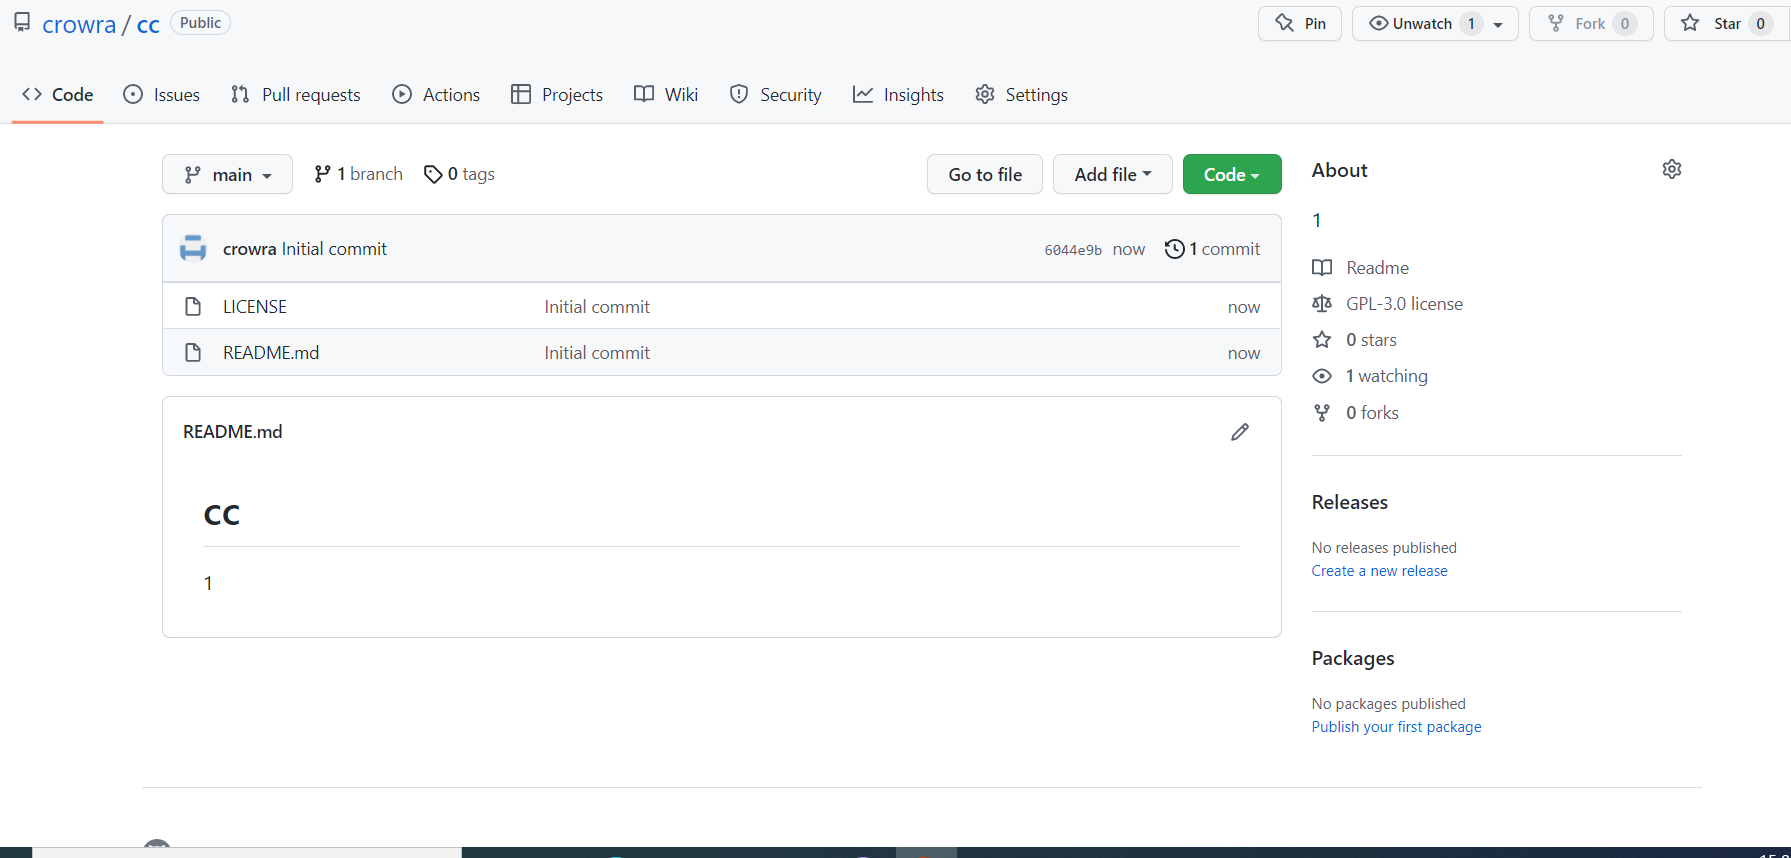Pin this repository

(1300, 24)
